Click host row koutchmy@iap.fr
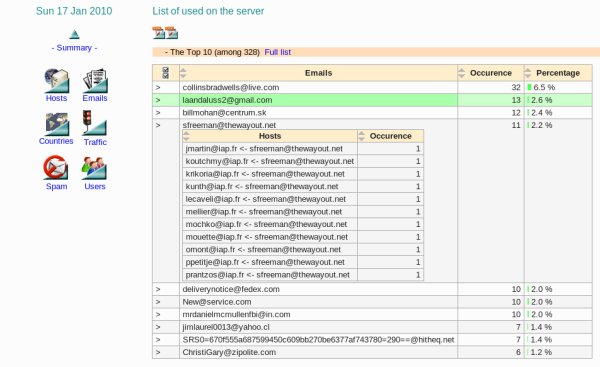The width and height of the screenshot is (600, 367). point(303,161)
